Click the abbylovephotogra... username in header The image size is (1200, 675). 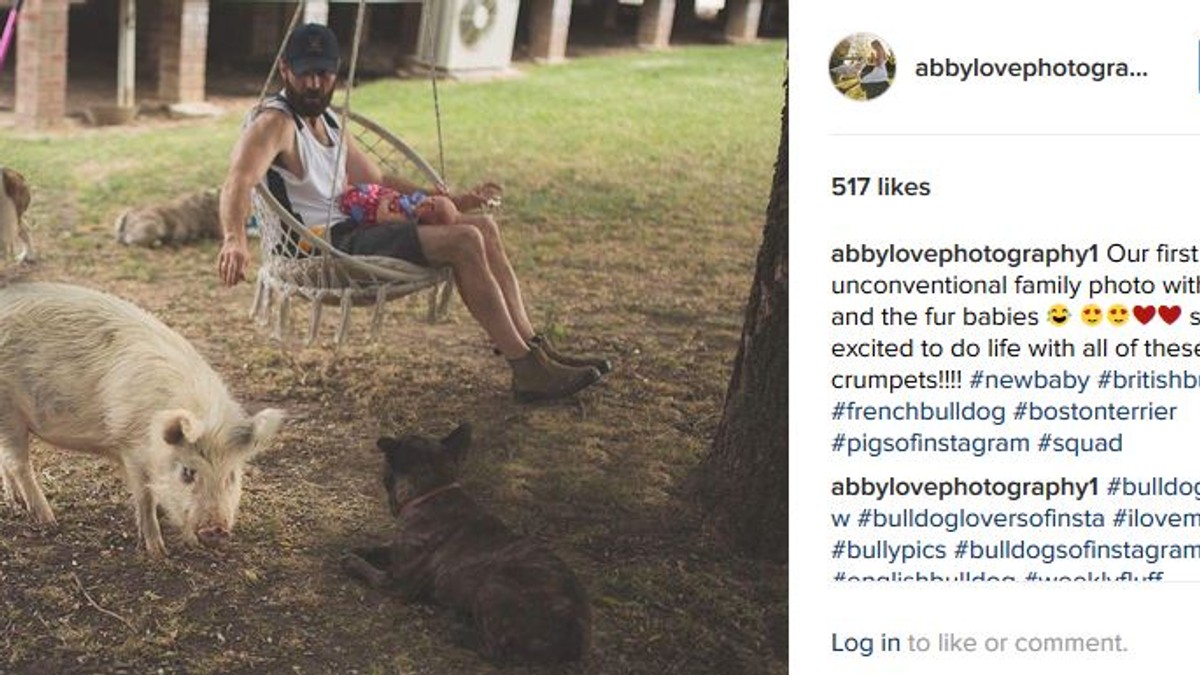[1031, 68]
